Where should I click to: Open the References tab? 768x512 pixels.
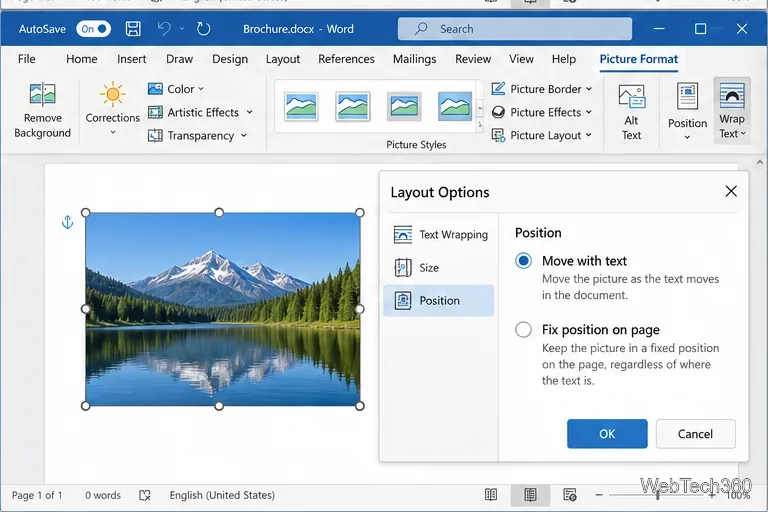pos(346,59)
